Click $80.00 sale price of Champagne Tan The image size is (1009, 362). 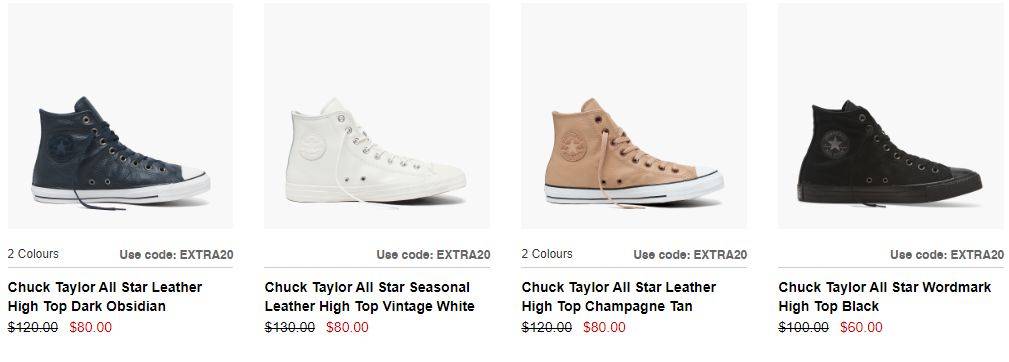pos(604,327)
